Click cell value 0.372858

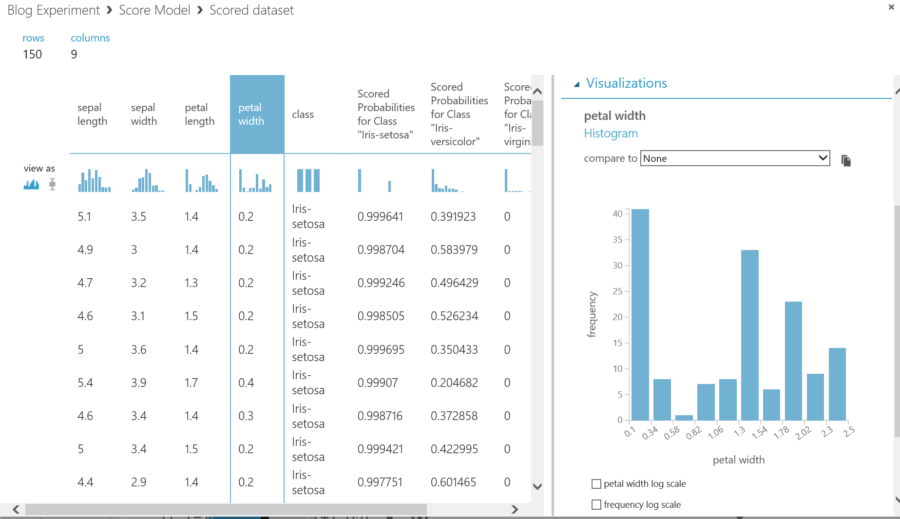(454, 416)
